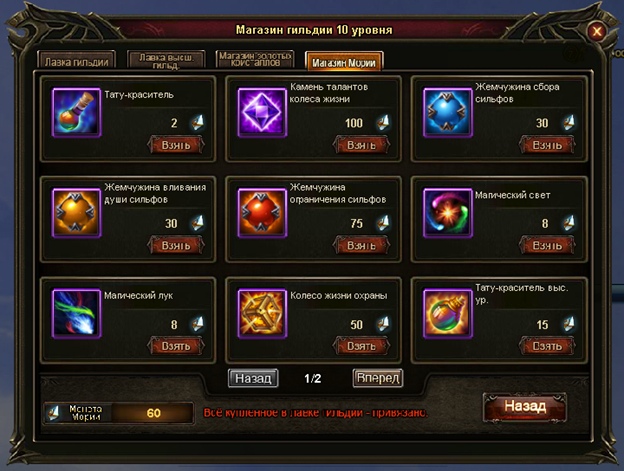Take Магический свет using Взять button
Viewport: 624px width, 471px height.
coord(547,245)
